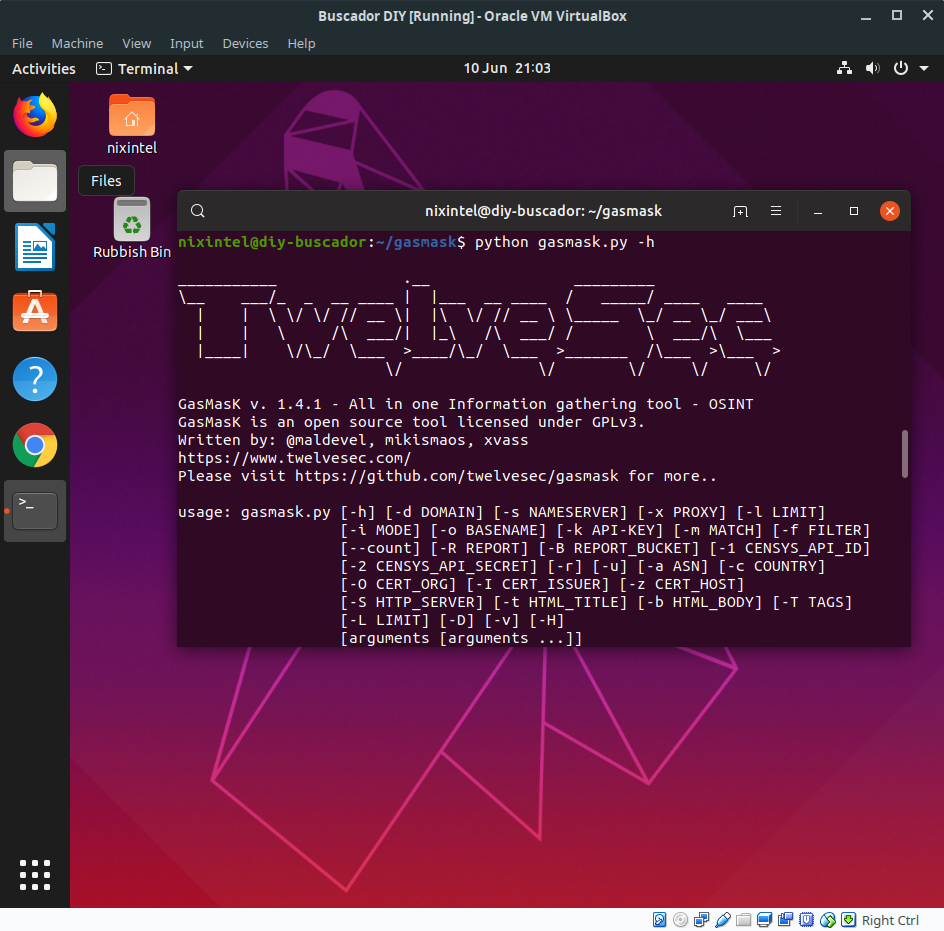The image size is (944, 931).
Task: Click the https://www.twelvesec.com/ link in terminal
Action: [x=294, y=458]
